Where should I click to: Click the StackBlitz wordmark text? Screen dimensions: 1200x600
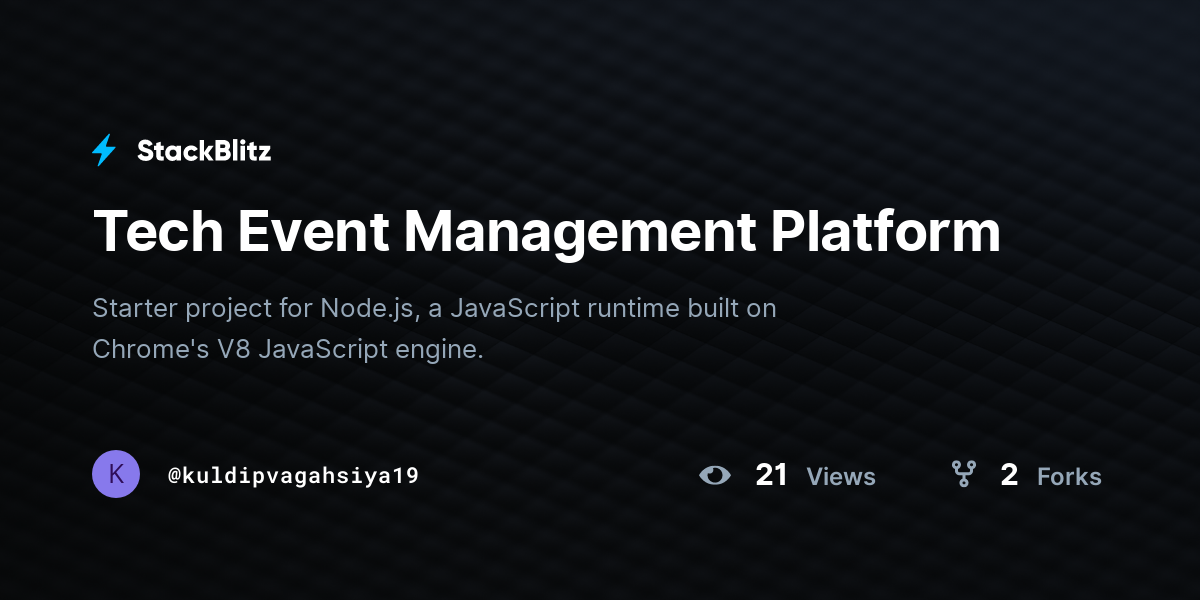pos(204,150)
